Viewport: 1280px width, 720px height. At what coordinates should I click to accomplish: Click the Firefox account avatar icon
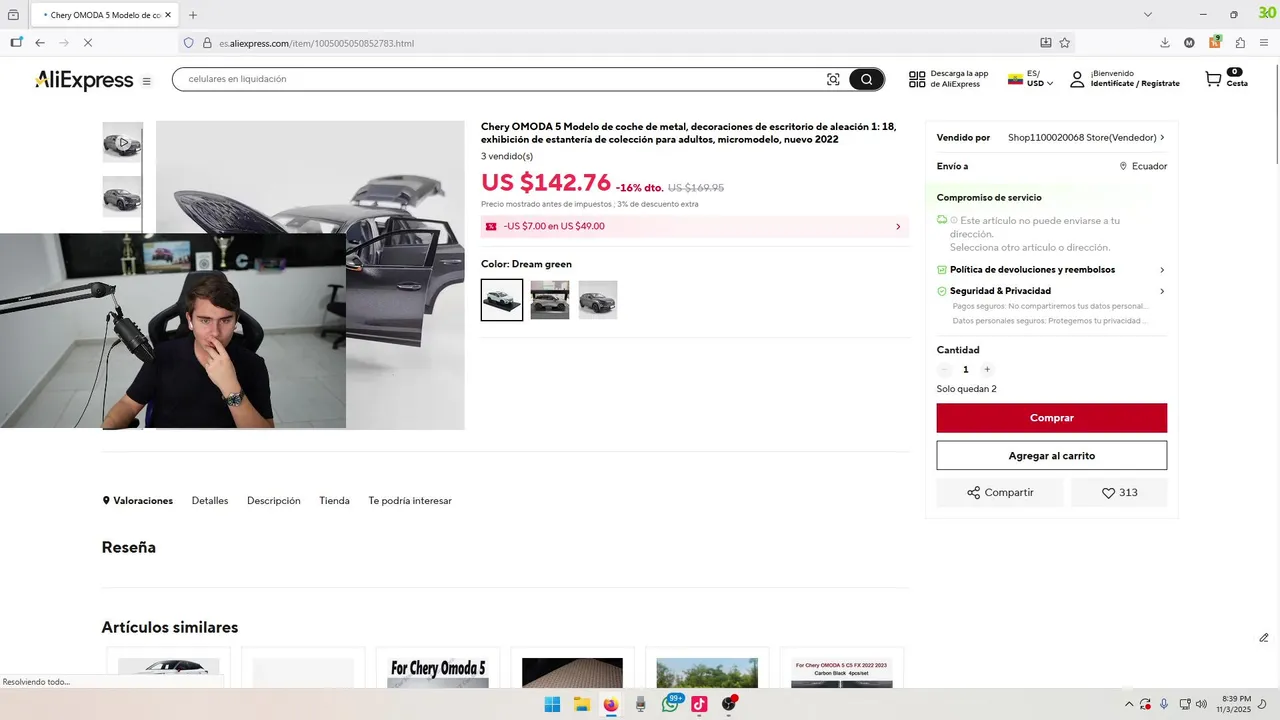point(1189,43)
